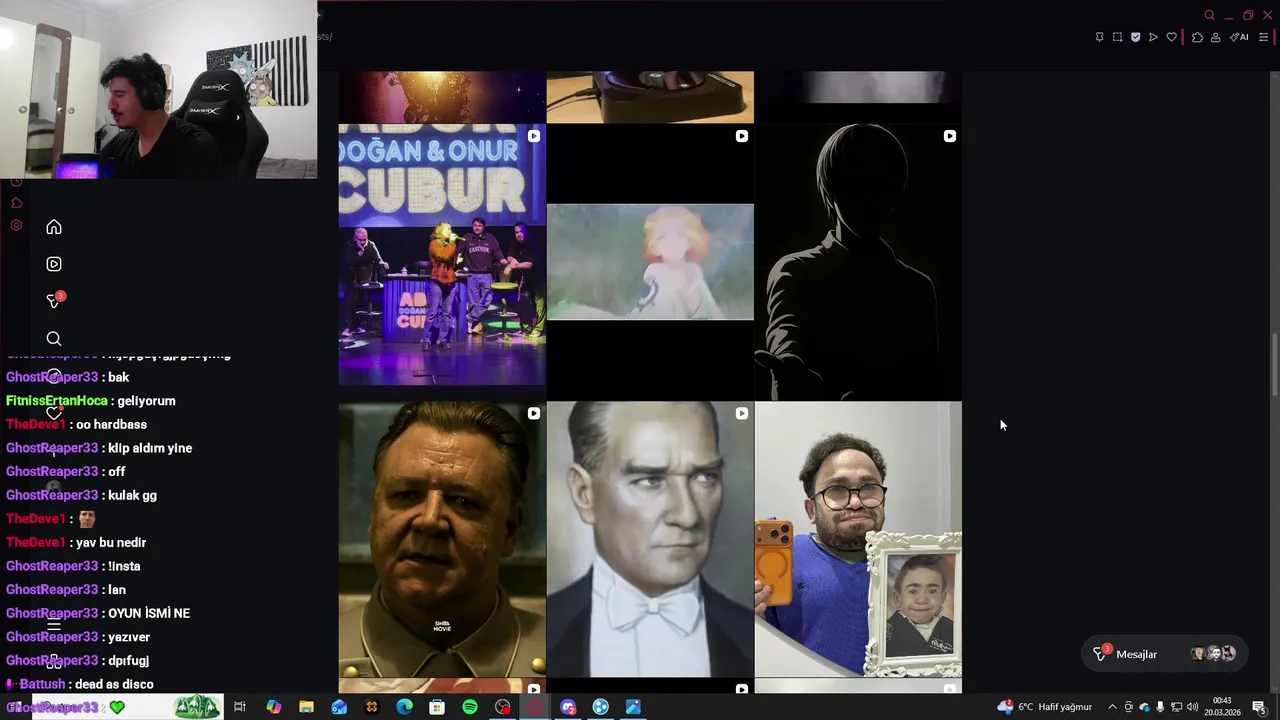The width and height of the screenshot is (1280, 720).
Task: Open clock showing 00:43 20.03.2026
Action: point(1222,707)
